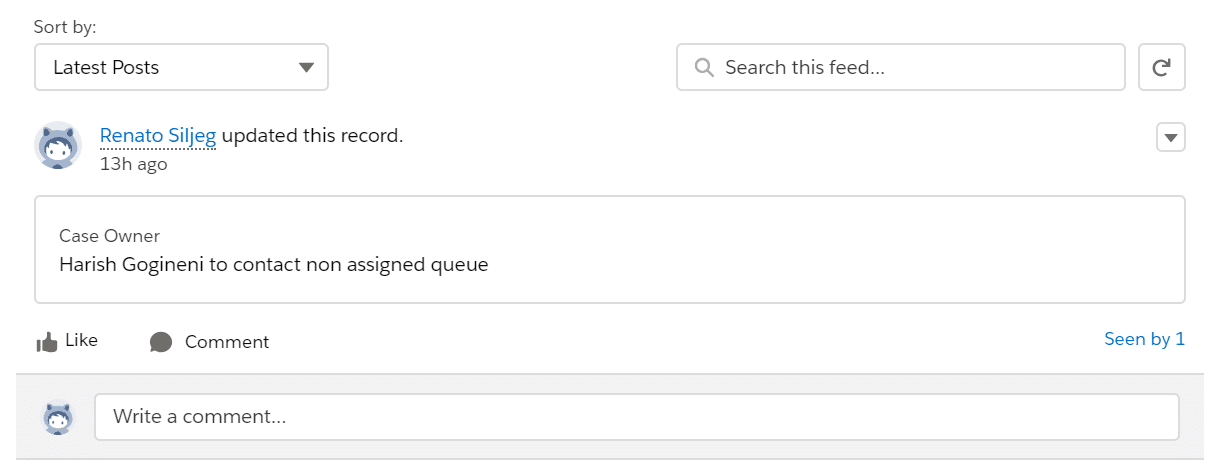Open Renato Siljeg's profile link
Image resolution: width=1222 pixels, height=472 pixels.
point(158,136)
